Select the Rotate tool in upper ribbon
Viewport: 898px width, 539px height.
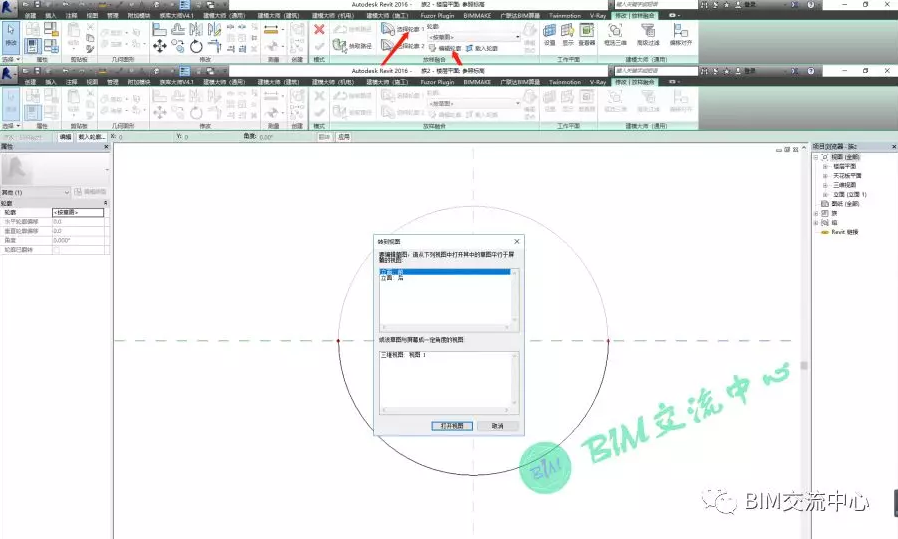coord(196,46)
